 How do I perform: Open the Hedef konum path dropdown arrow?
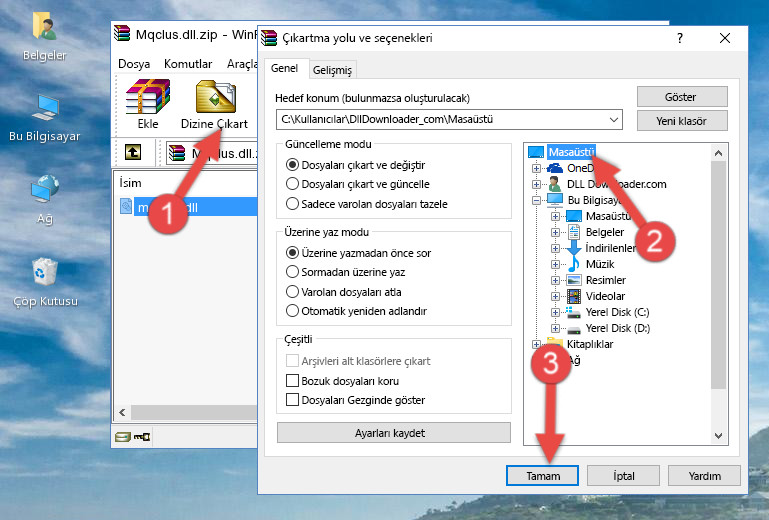[614, 120]
